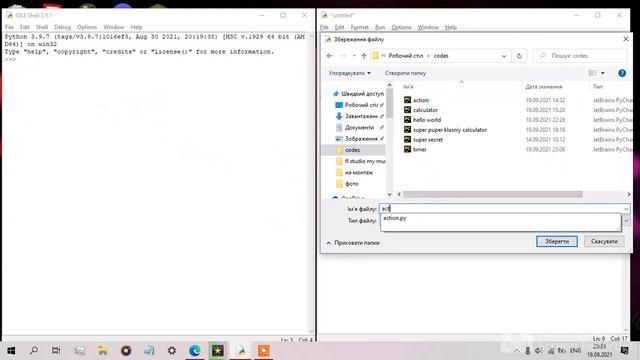Open Help menu in IDLE Shell
Image resolution: width=640 pixels, height=360 pixels.
pyautogui.click(x=136, y=27)
